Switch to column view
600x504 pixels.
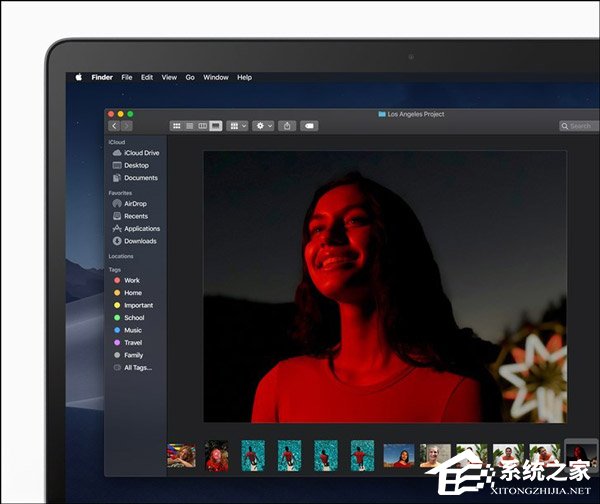[x=202, y=126]
